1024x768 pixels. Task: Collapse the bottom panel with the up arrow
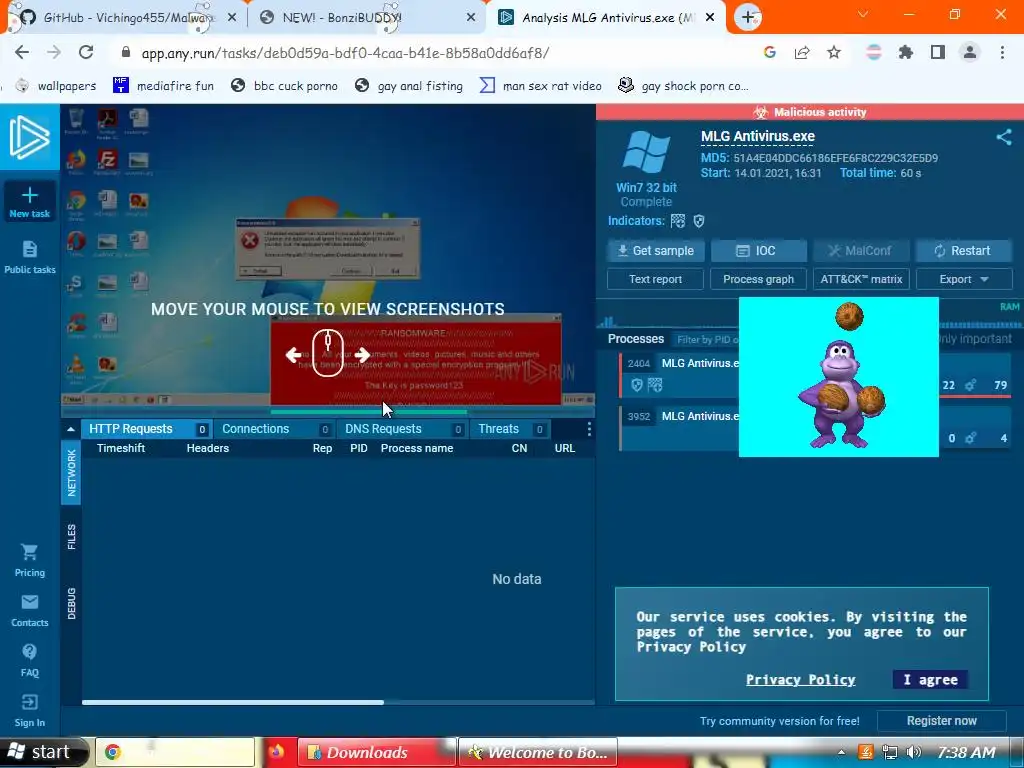tap(71, 429)
